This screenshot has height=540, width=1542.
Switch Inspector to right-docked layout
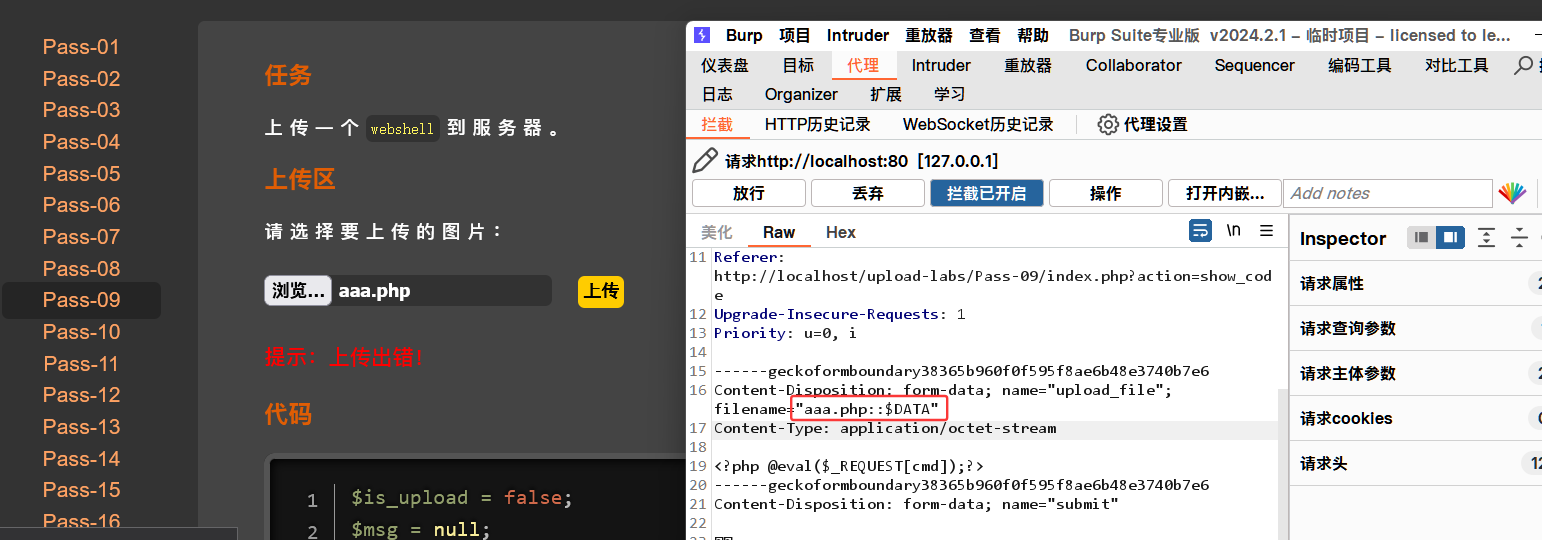(1450, 238)
